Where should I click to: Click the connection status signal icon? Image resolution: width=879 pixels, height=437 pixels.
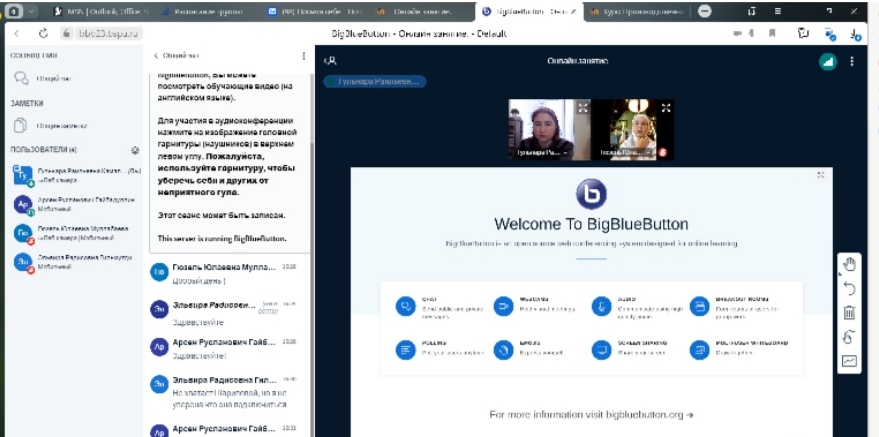(x=827, y=61)
